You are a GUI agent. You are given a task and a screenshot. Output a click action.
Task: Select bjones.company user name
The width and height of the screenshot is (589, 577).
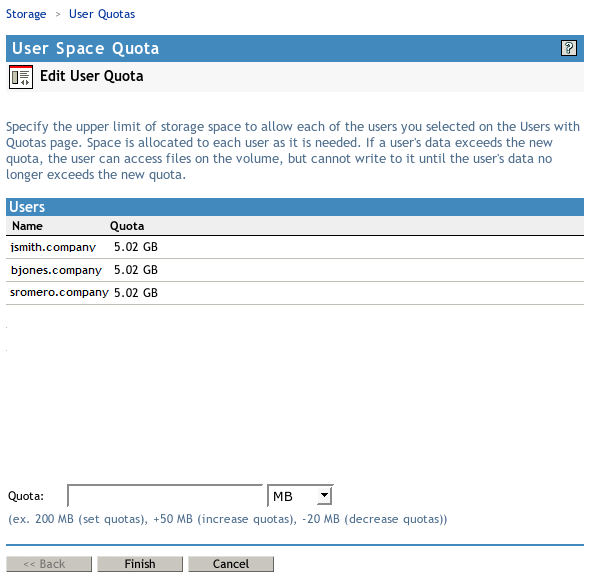(56, 270)
